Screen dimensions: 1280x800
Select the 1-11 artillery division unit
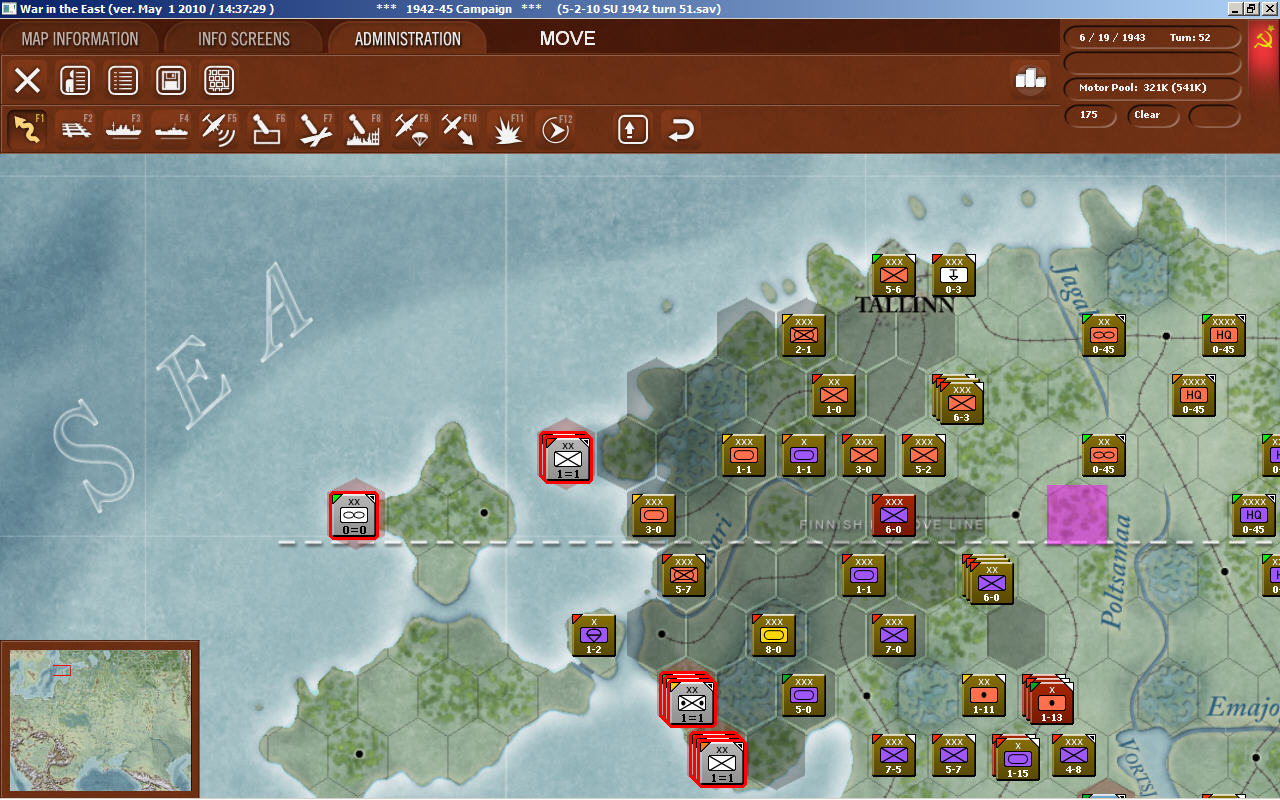(983, 695)
